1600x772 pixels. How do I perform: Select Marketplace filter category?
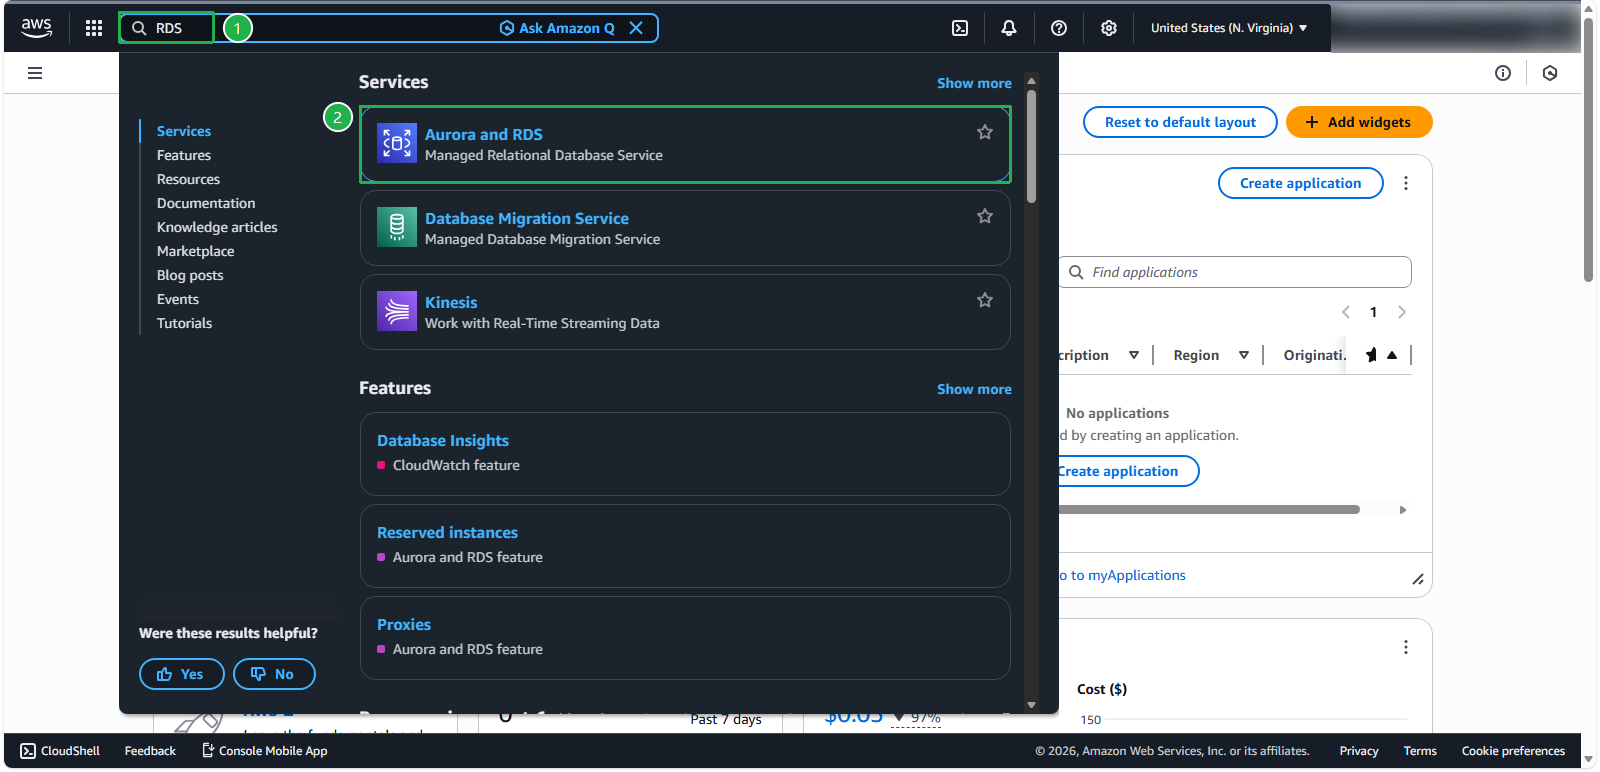tap(196, 251)
